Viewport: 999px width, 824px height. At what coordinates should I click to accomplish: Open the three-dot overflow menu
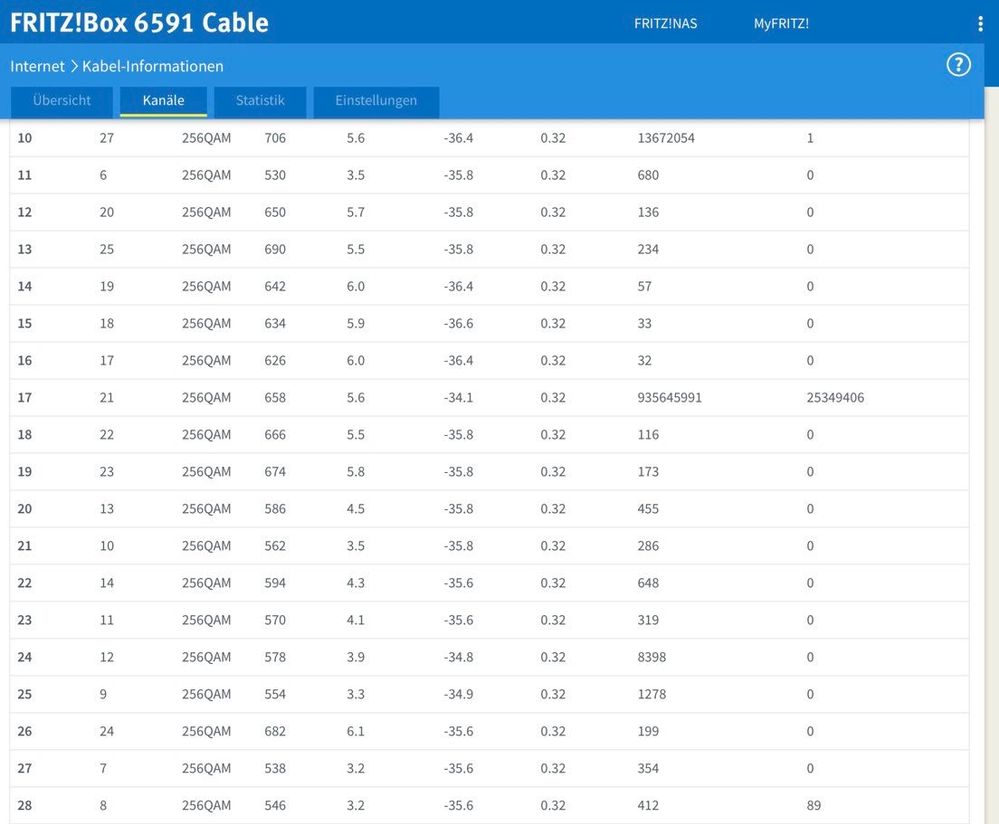pyautogui.click(x=980, y=24)
